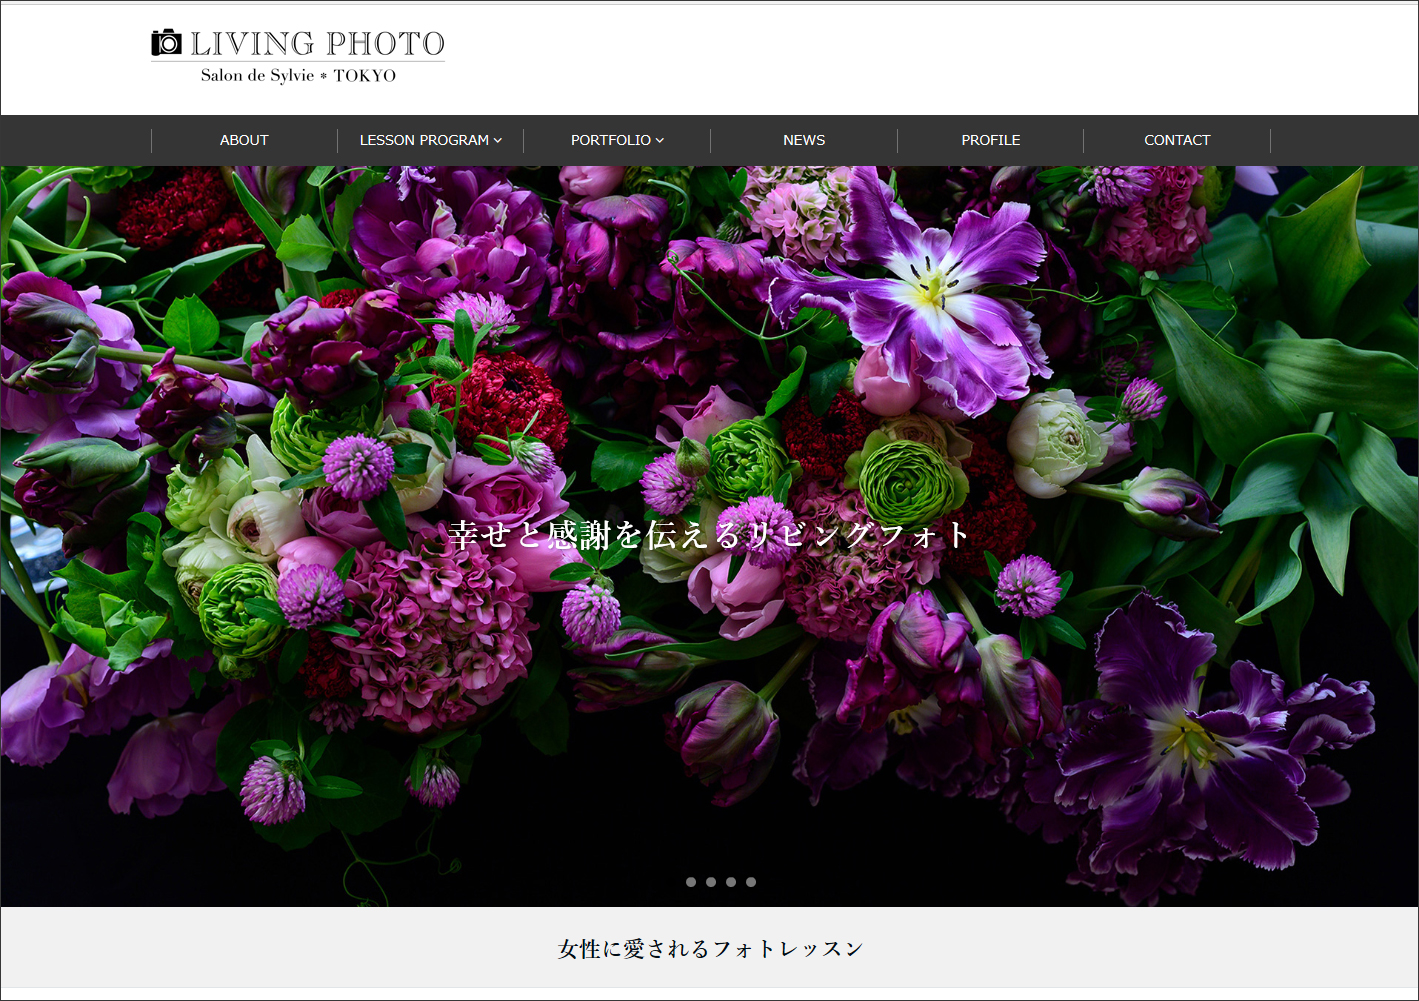Select the second slider pagination dot

click(711, 882)
